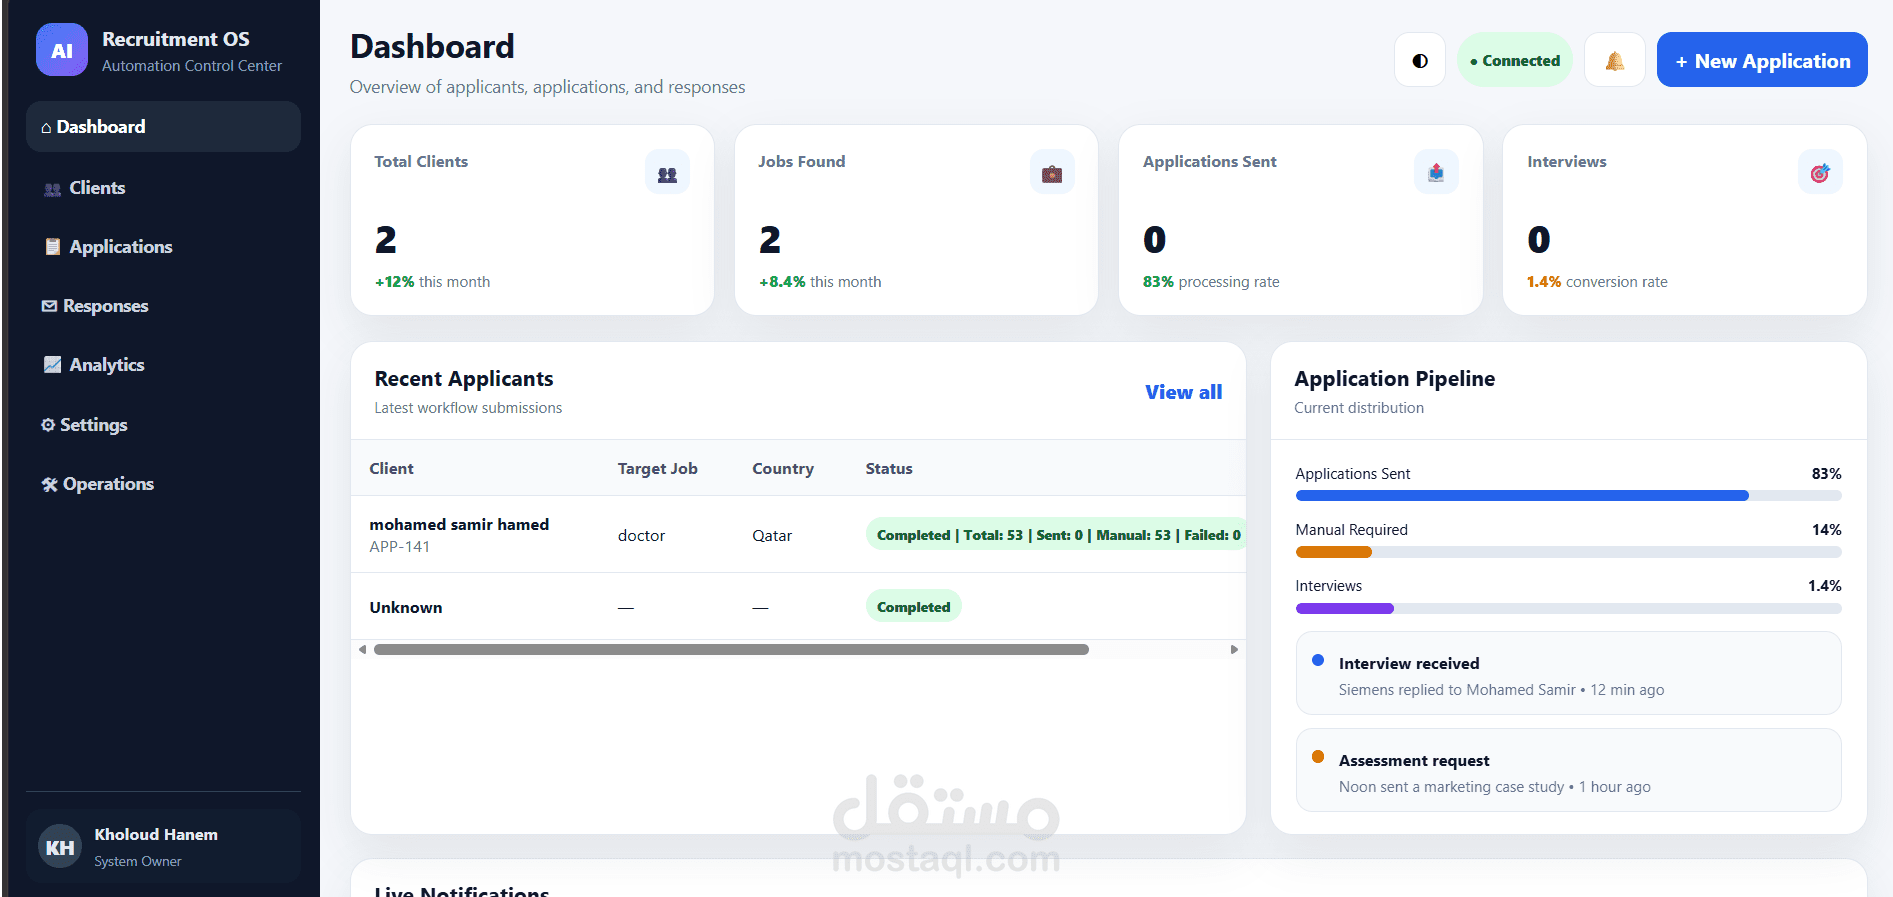Select mohamed samir hamed applicant row
Screen dimensions: 1893x897
[798, 535]
